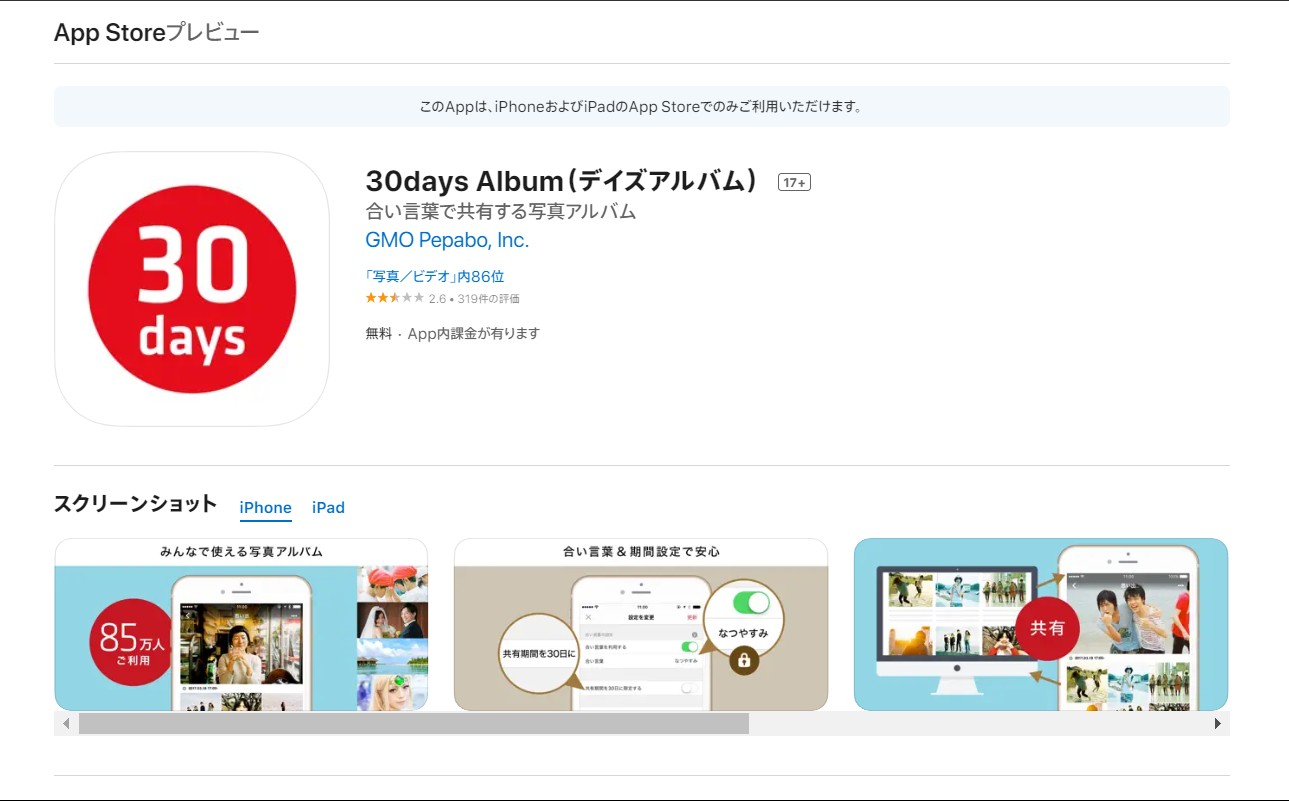This screenshot has width=1289, height=801.
Task: Open the GMO Pepabo, Inc. developer link
Action: [x=447, y=241]
